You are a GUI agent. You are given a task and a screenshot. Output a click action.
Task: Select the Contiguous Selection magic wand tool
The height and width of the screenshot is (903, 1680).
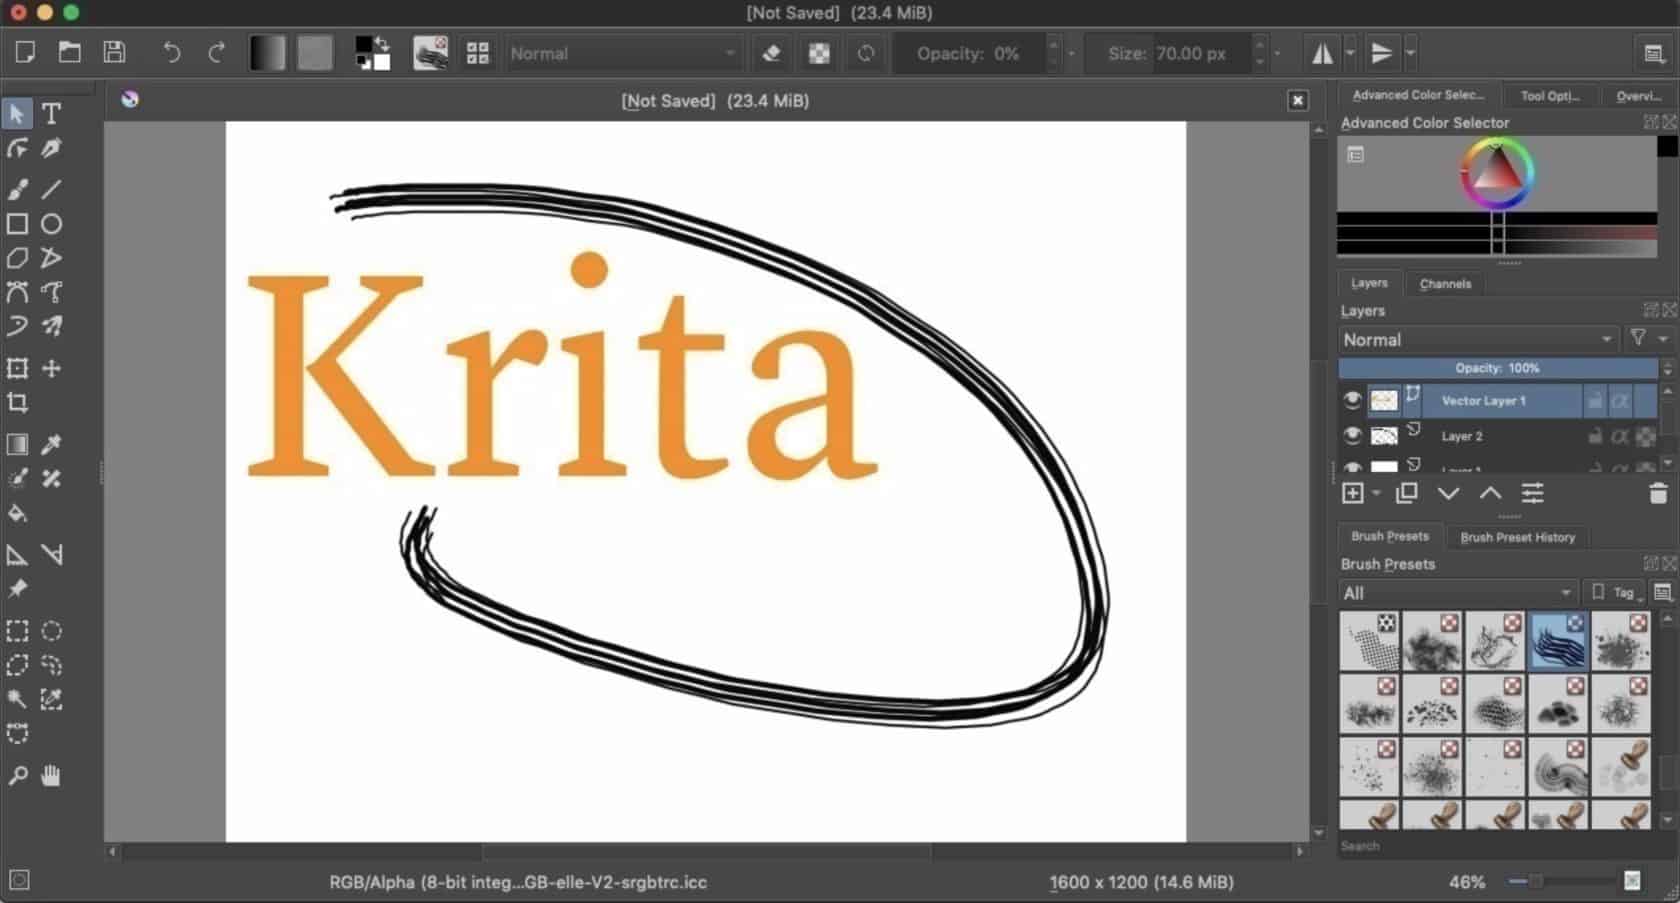[17, 700]
